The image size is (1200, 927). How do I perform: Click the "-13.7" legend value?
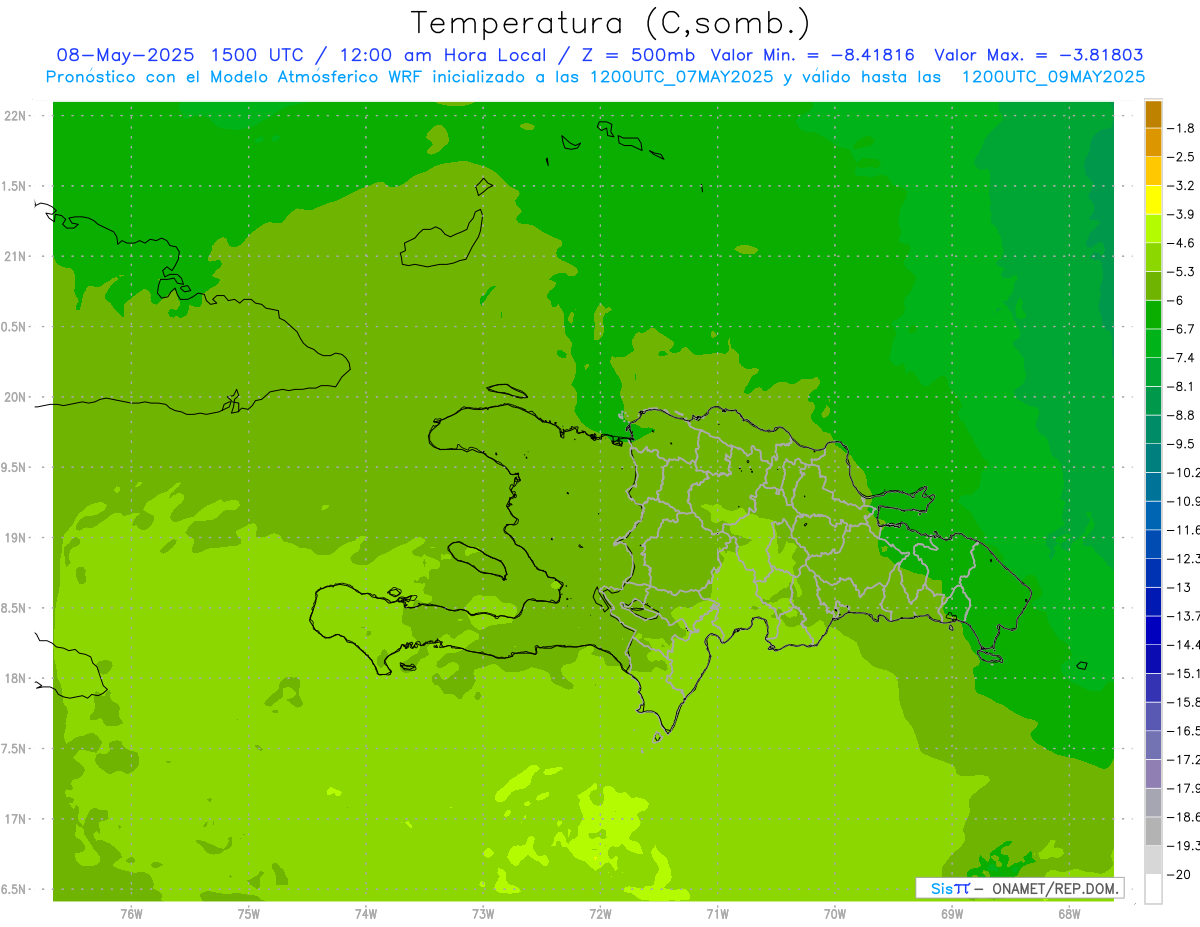[1185, 616]
